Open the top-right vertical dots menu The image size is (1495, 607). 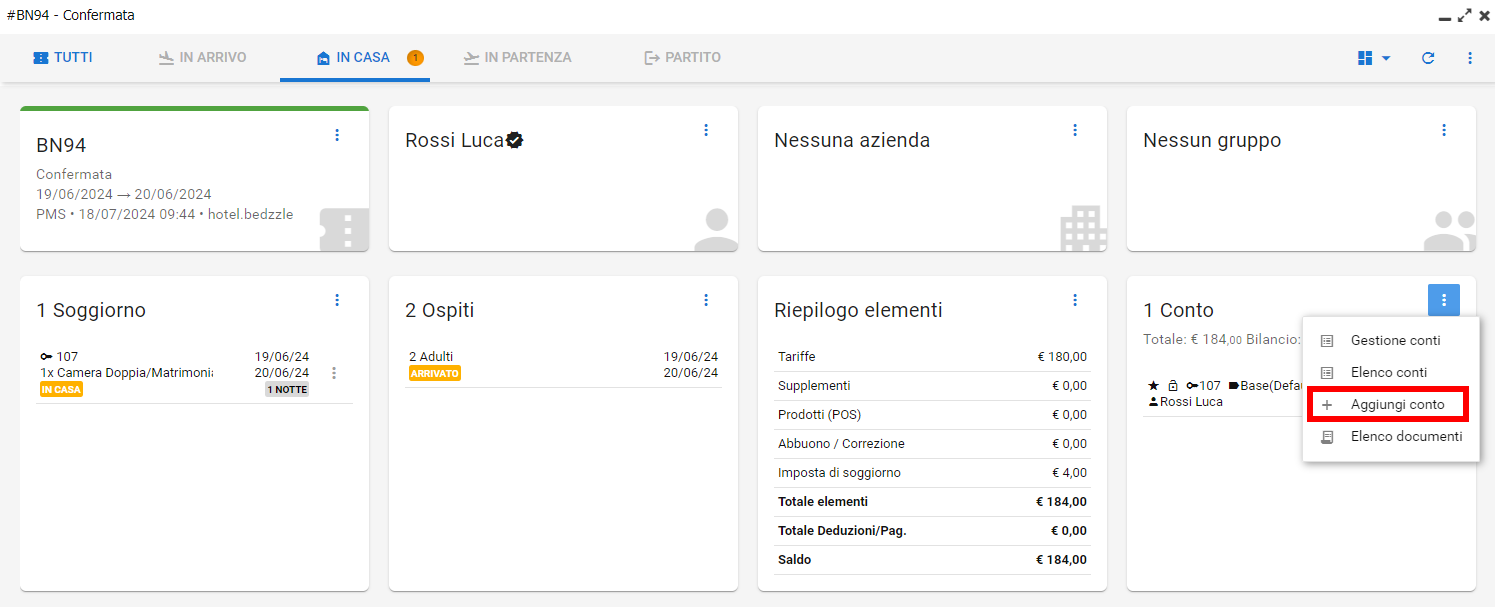1470,58
